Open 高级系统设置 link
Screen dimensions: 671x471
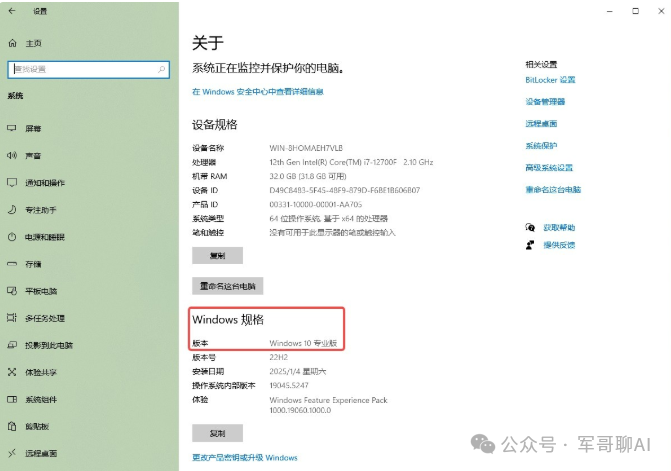(x=549, y=168)
